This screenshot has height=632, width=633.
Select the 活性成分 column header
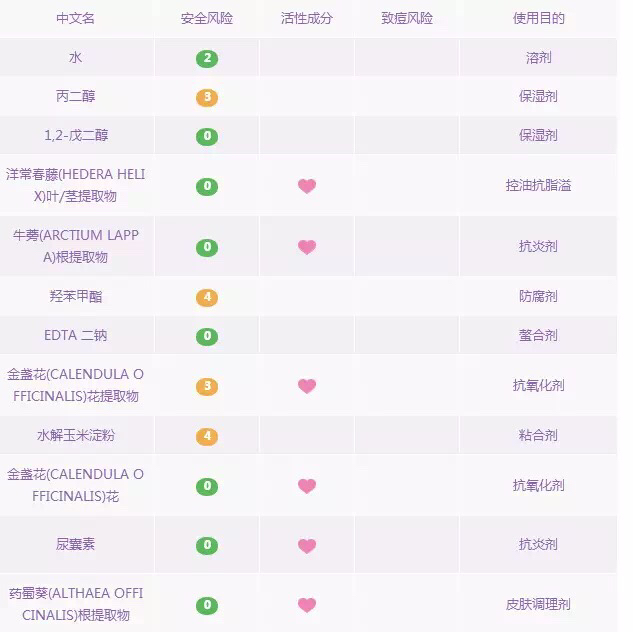click(307, 18)
